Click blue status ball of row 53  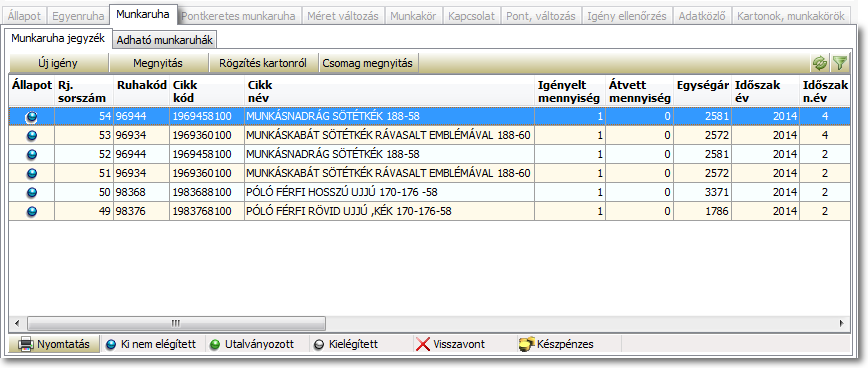pyautogui.click(x=32, y=136)
